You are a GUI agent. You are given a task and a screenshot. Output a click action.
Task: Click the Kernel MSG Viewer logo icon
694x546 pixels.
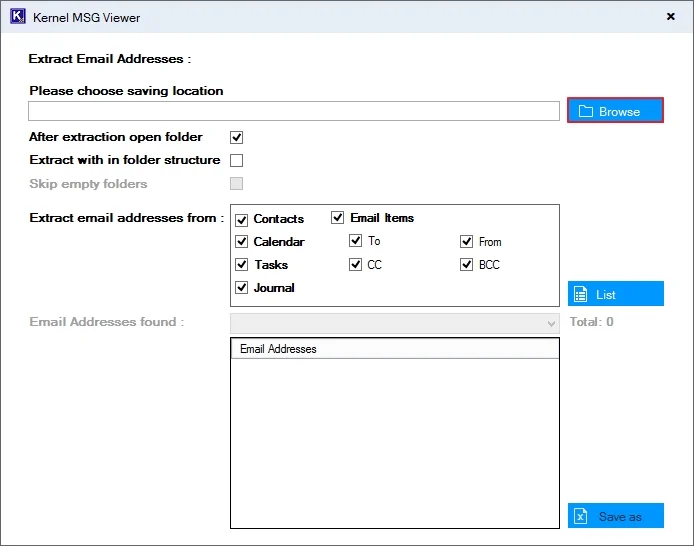[x=18, y=17]
